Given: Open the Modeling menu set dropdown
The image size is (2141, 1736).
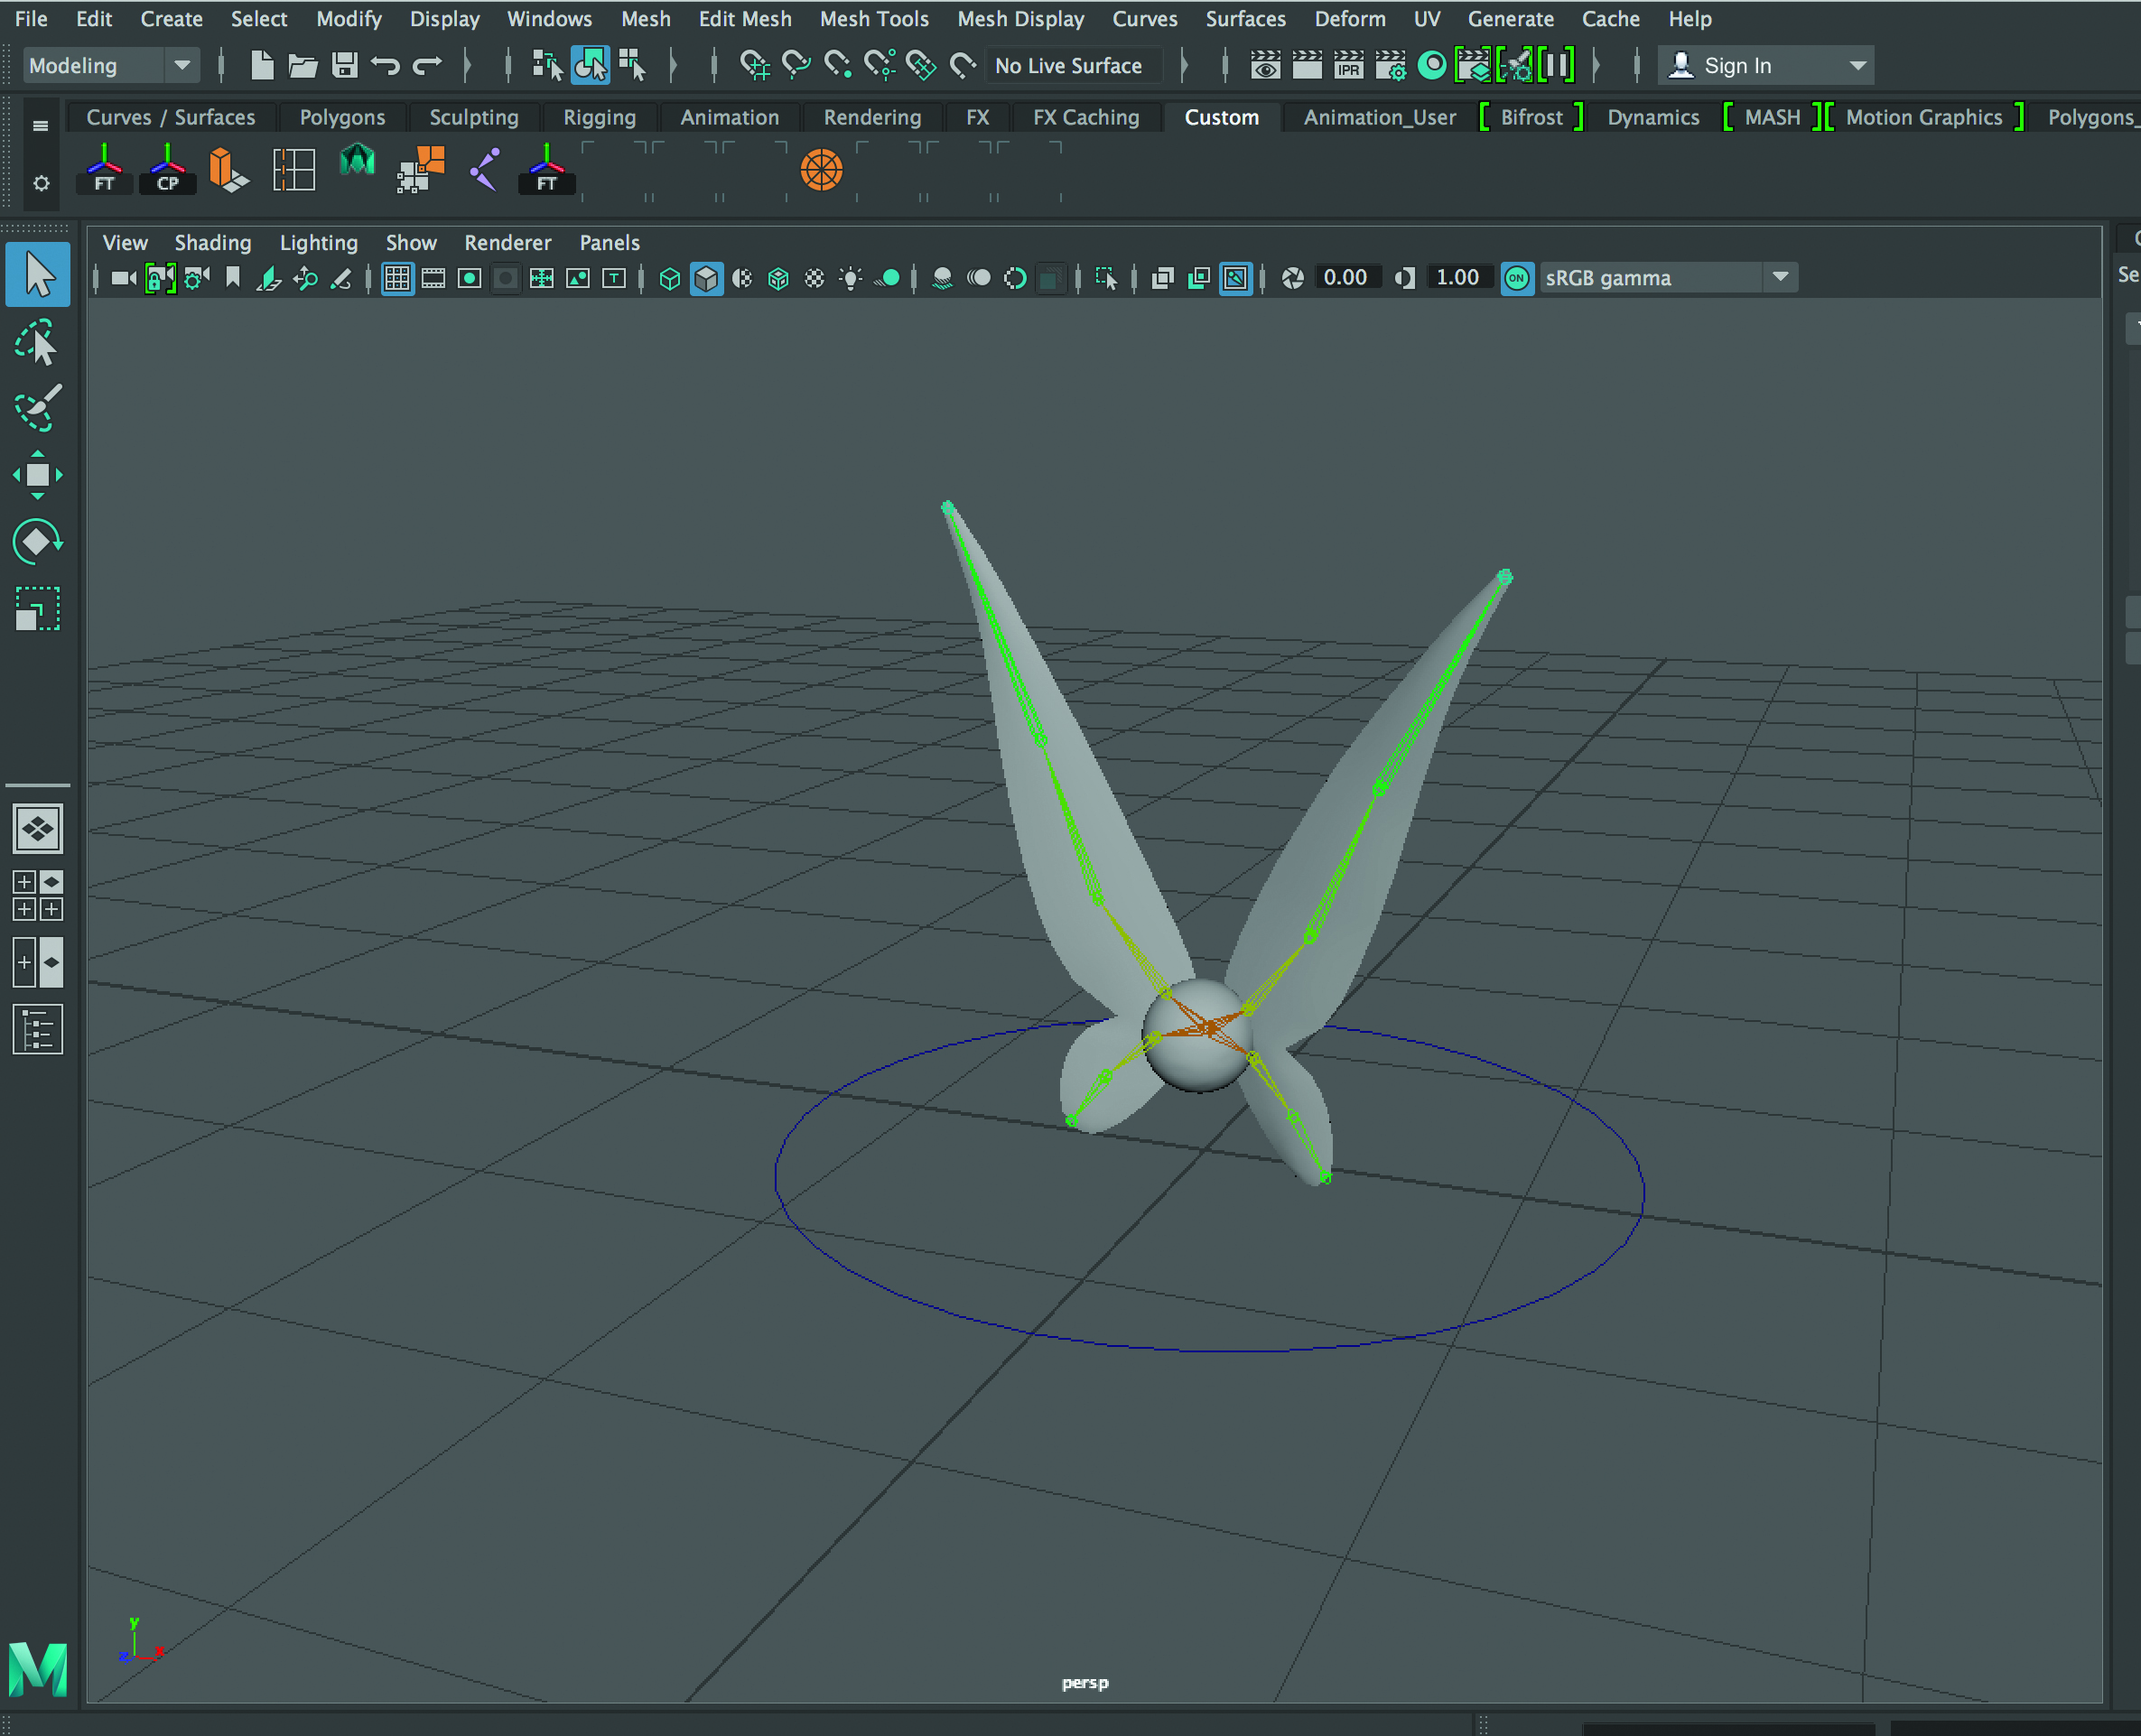Looking at the screenshot, I should point(182,66).
